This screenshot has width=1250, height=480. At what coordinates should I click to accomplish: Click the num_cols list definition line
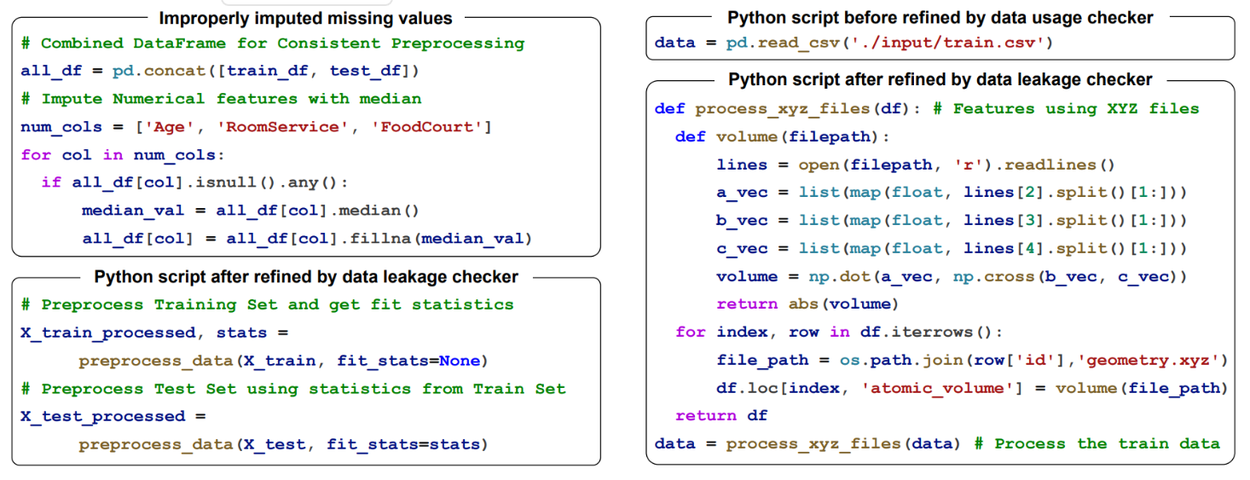tap(256, 127)
